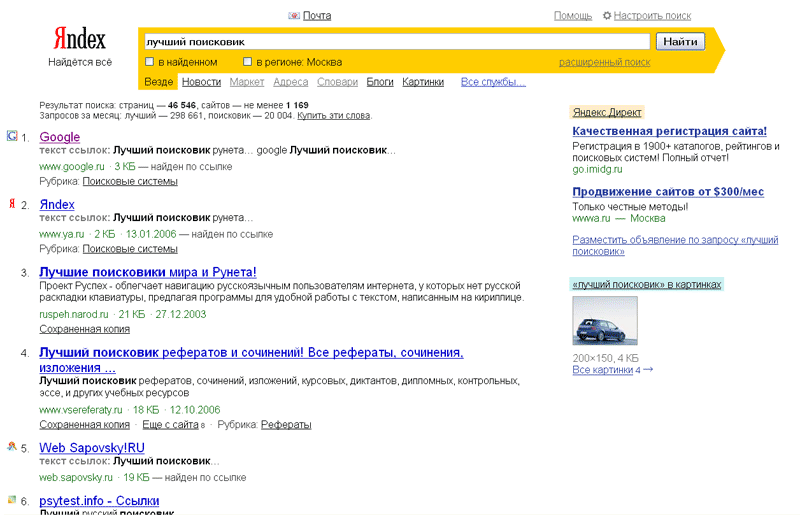Click the www.ya.ru URL text
This screenshot has width=800, height=515.
(x=62, y=234)
